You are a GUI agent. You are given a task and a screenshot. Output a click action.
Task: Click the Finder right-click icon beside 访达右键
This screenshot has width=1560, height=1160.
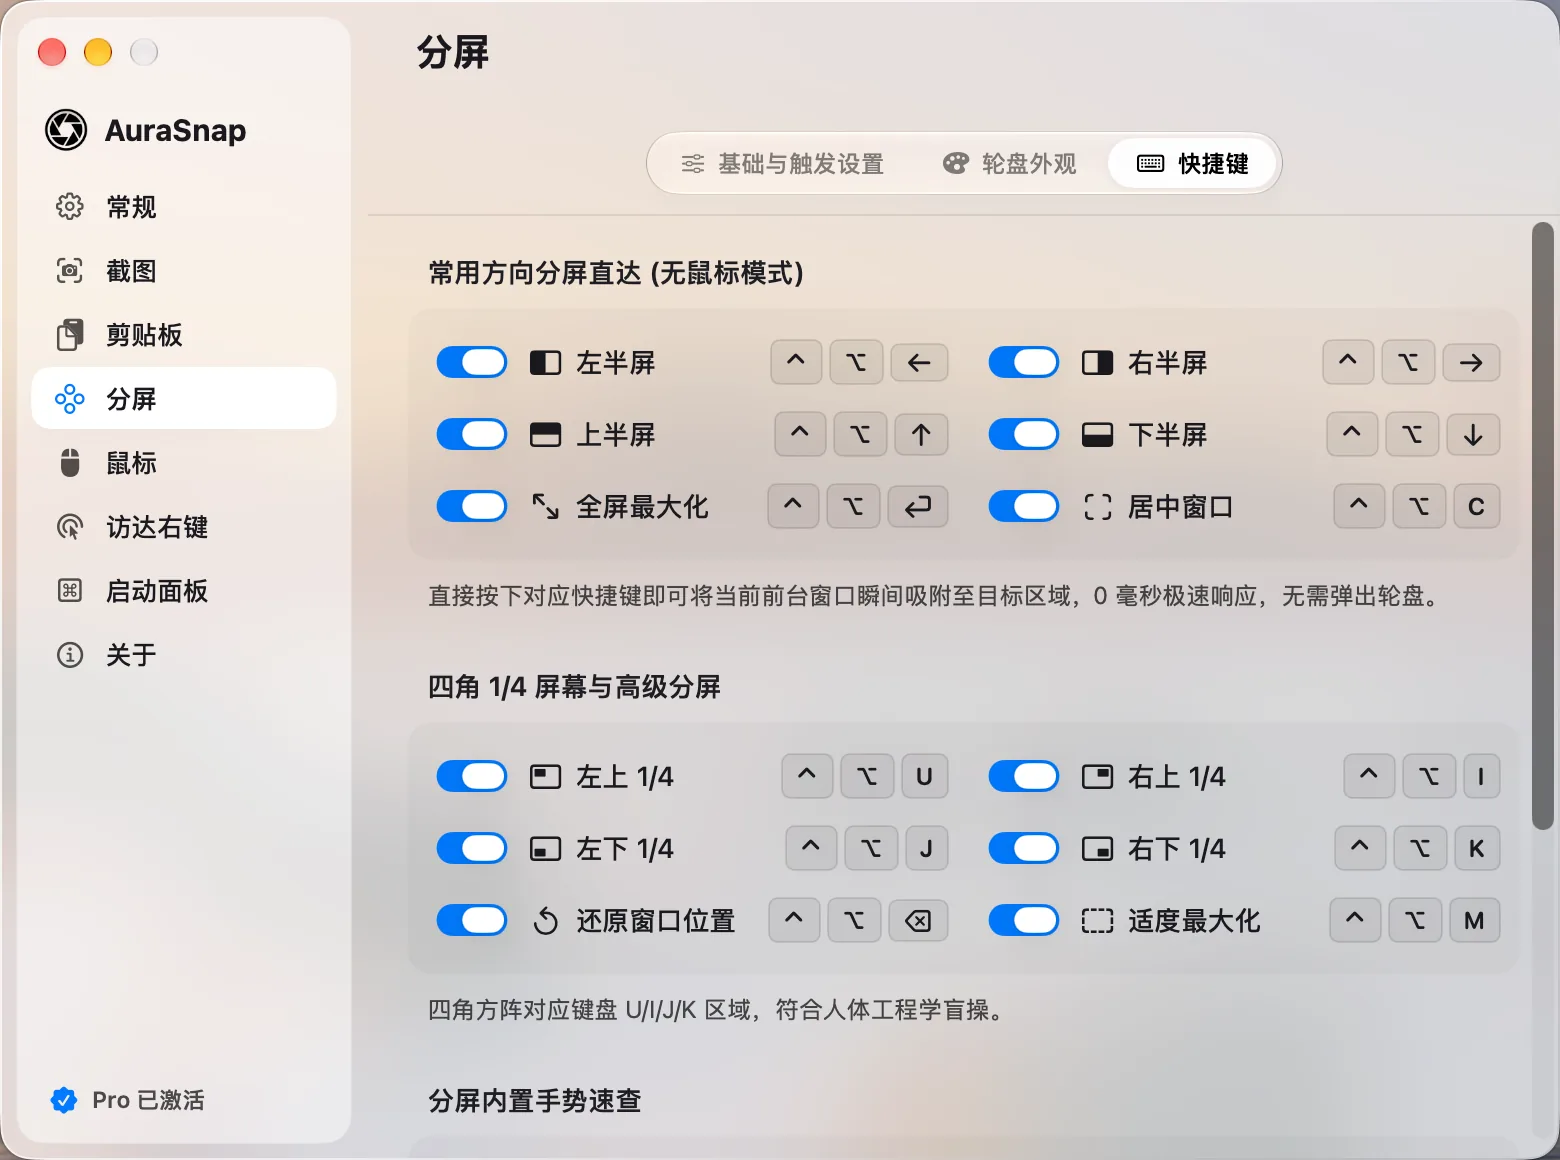(70, 527)
